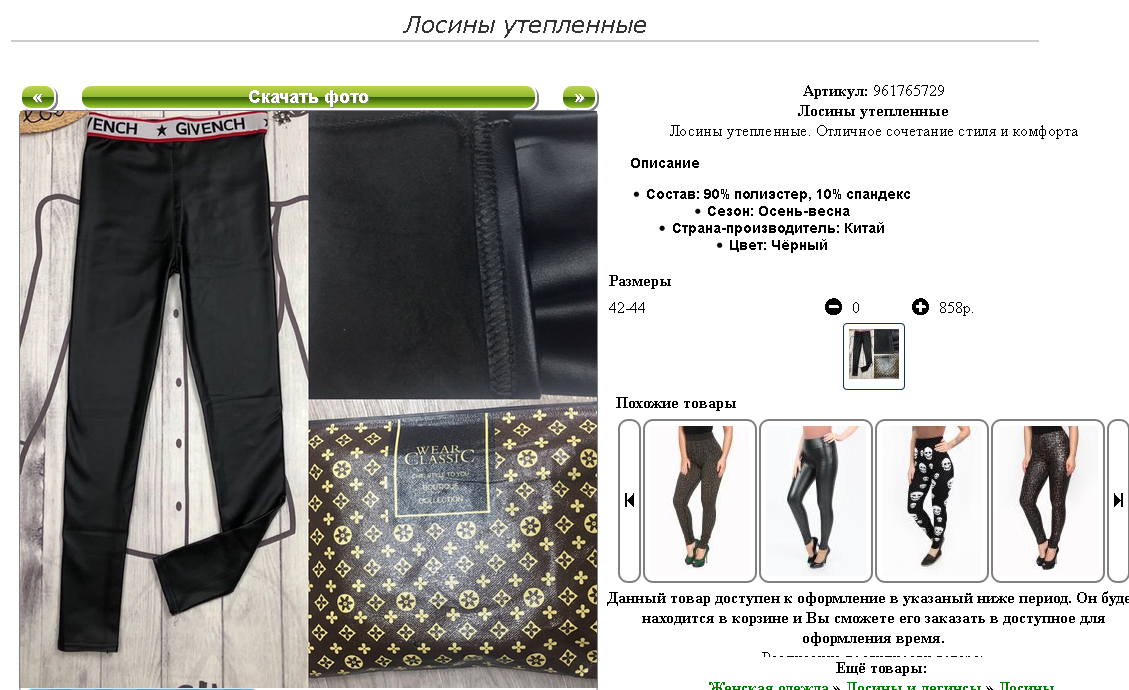Click the main leggings photo on the left
1129x690 pixels.
[x=163, y=400]
